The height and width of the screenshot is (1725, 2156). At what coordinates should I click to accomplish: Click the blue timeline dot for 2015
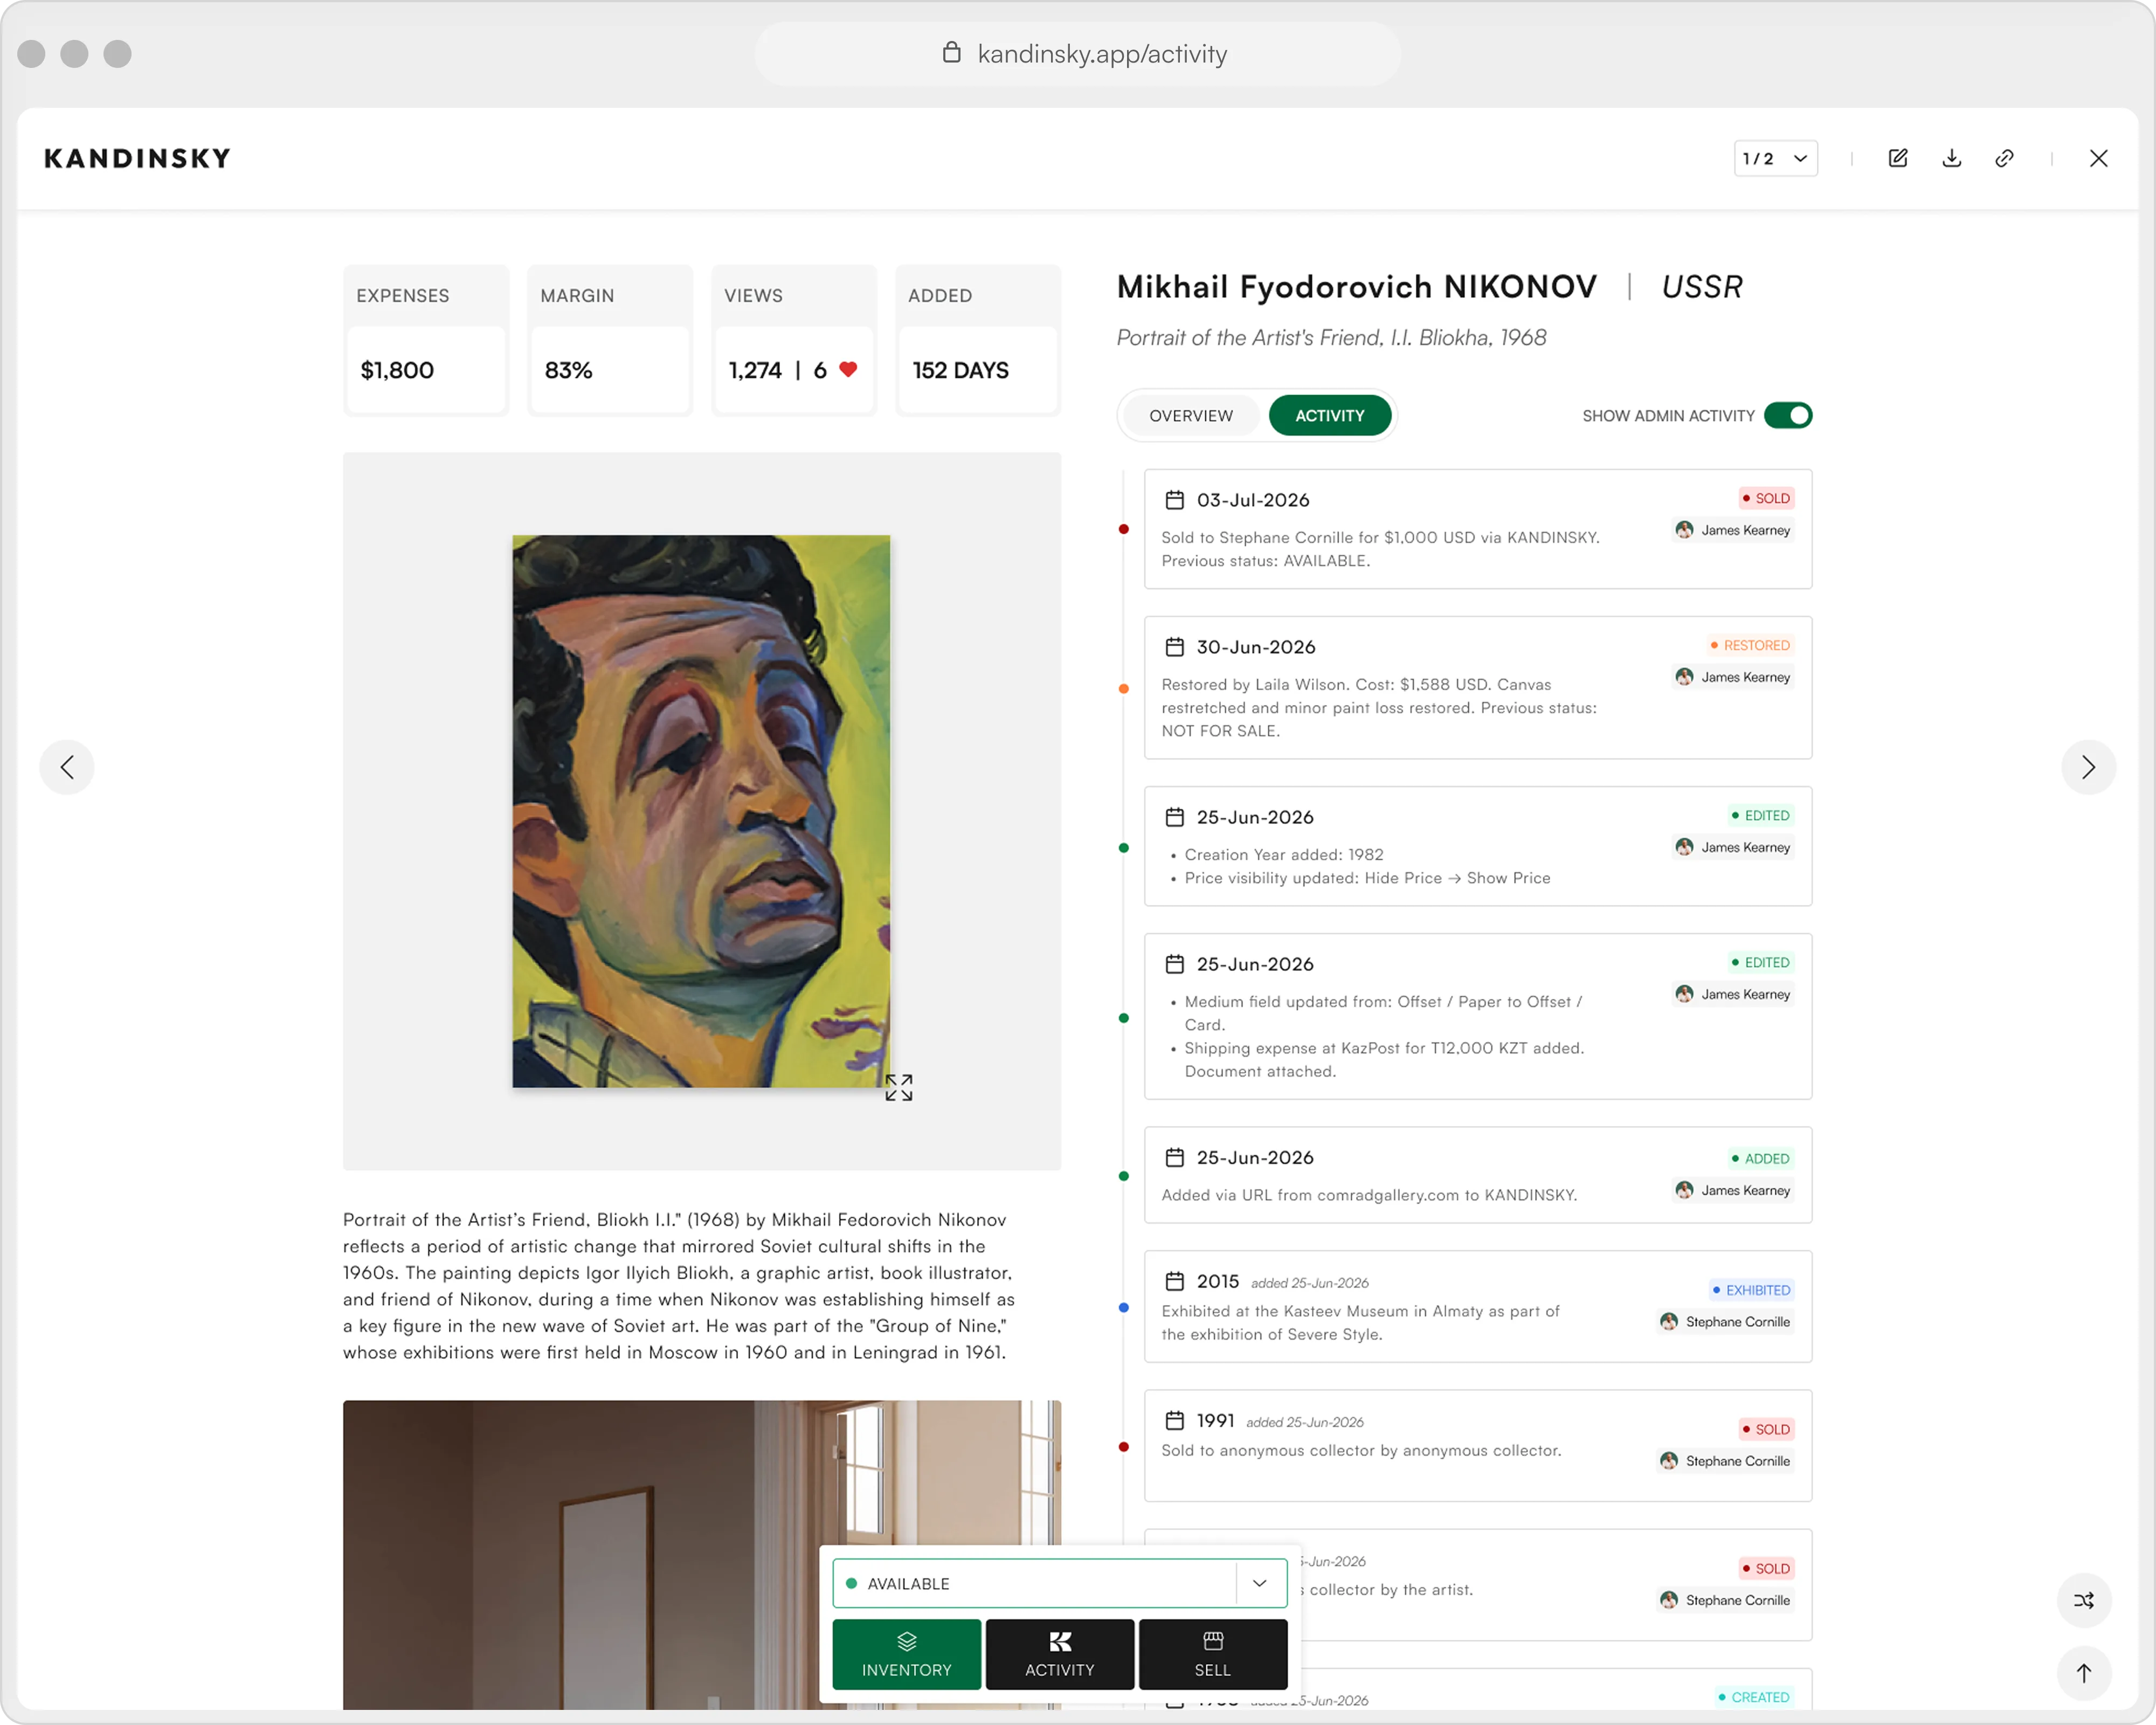pos(1123,1307)
